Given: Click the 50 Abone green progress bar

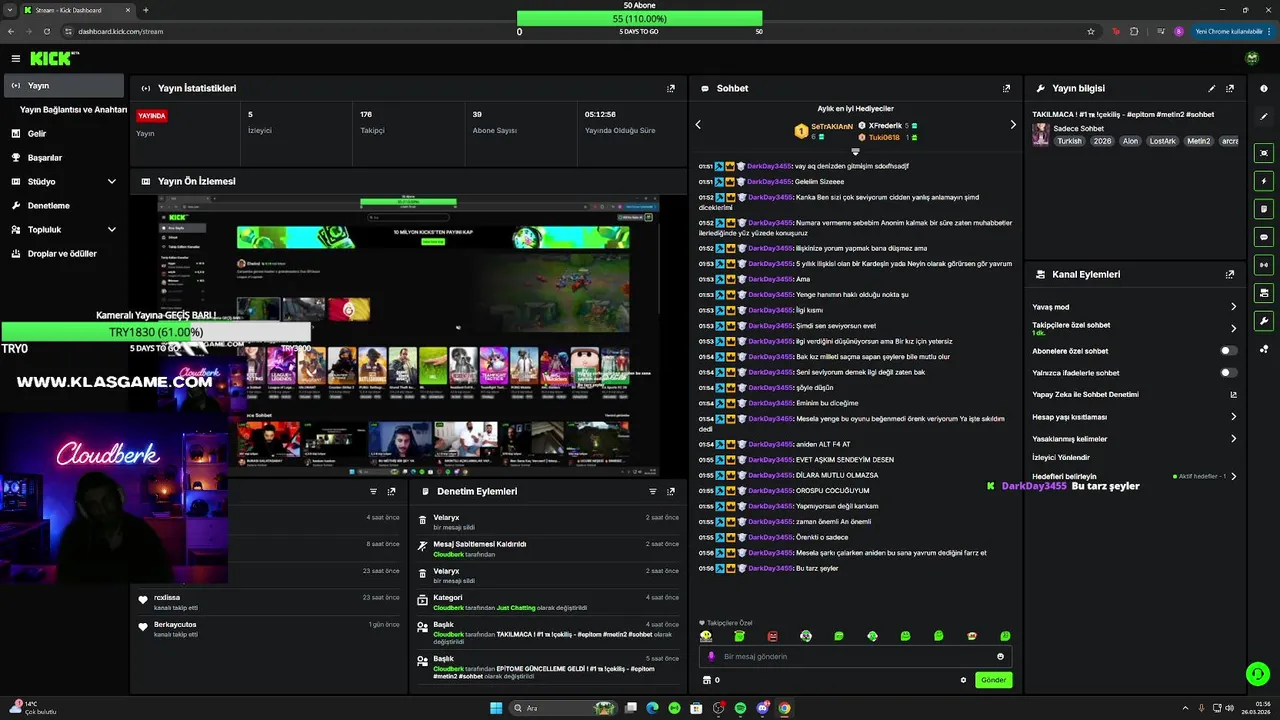Looking at the screenshot, I should click(x=639, y=18).
